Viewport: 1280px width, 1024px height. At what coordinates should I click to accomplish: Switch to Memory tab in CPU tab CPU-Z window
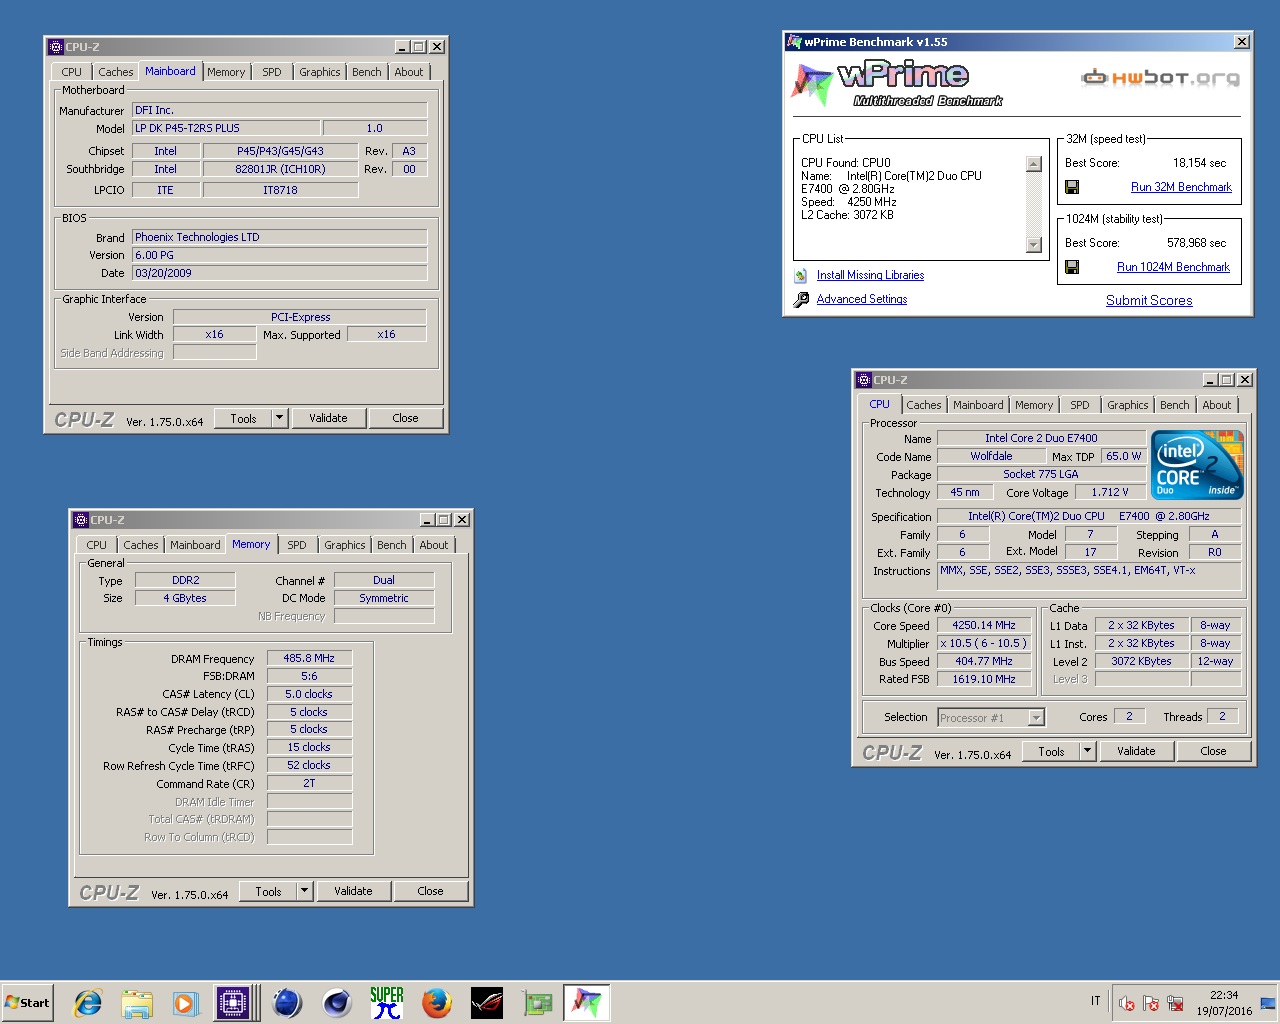click(x=1034, y=405)
